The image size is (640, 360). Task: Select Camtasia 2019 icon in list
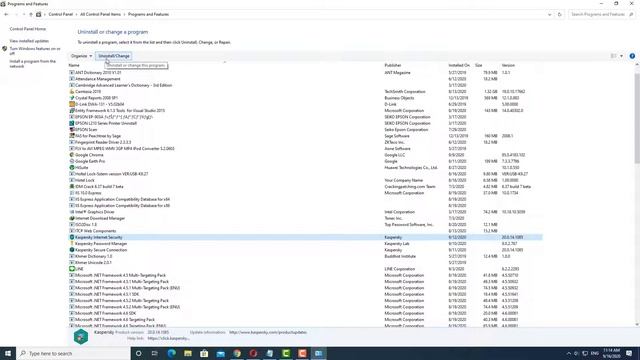(x=72, y=91)
